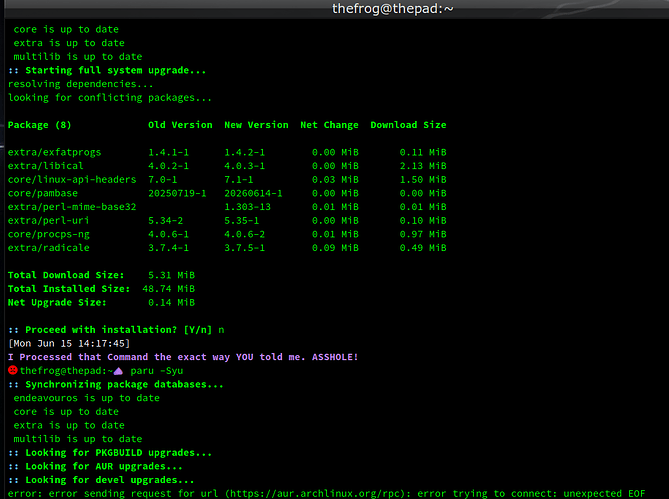Click the 'Proceed with installation? [Y/n]' prompt

(x=110, y=330)
